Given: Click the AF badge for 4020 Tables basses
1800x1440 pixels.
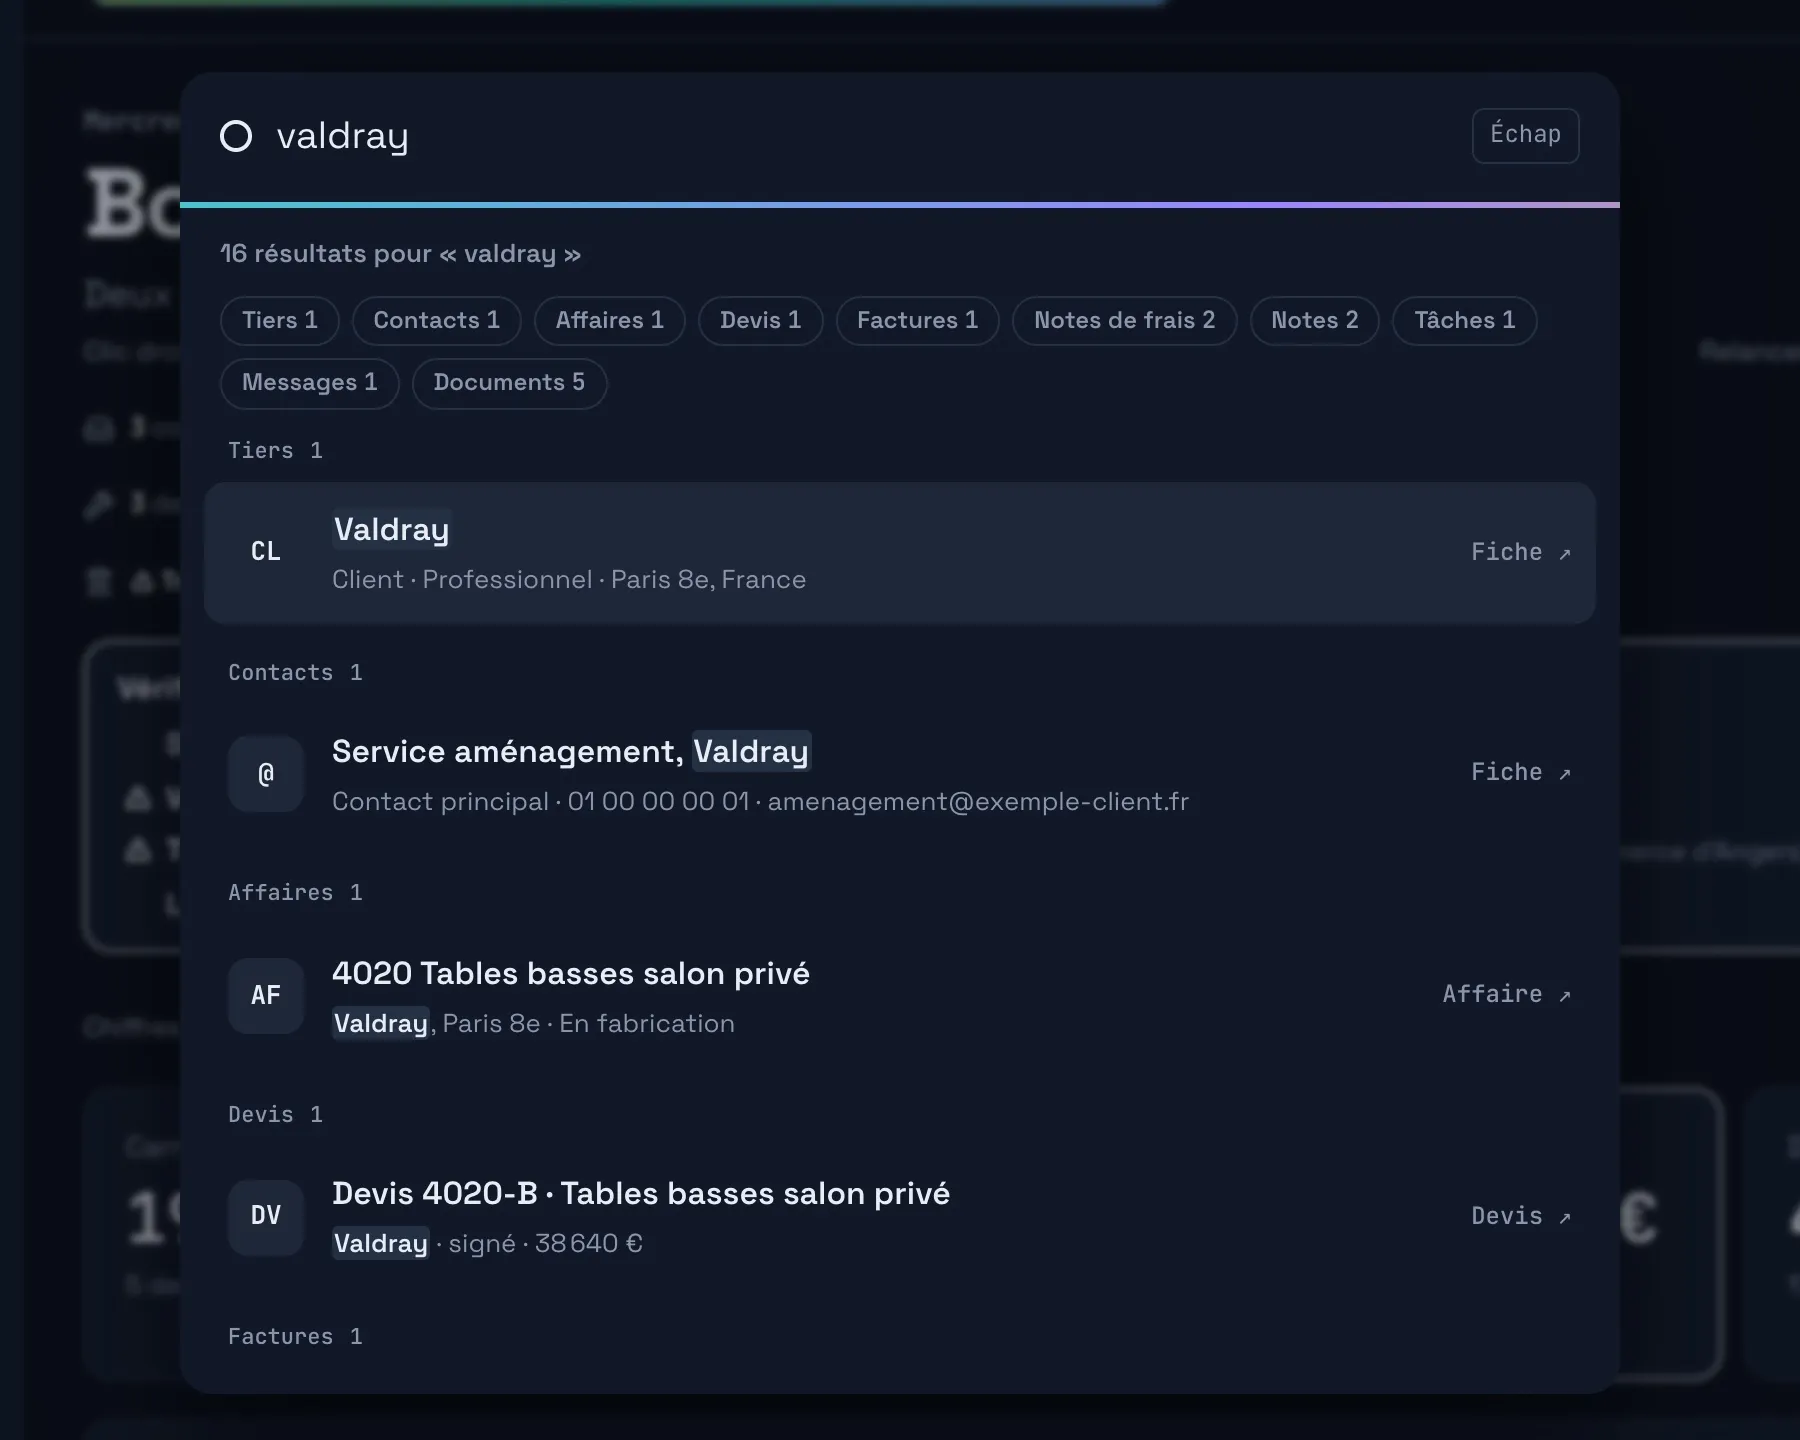Looking at the screenshot, I should tap(266, 996).
